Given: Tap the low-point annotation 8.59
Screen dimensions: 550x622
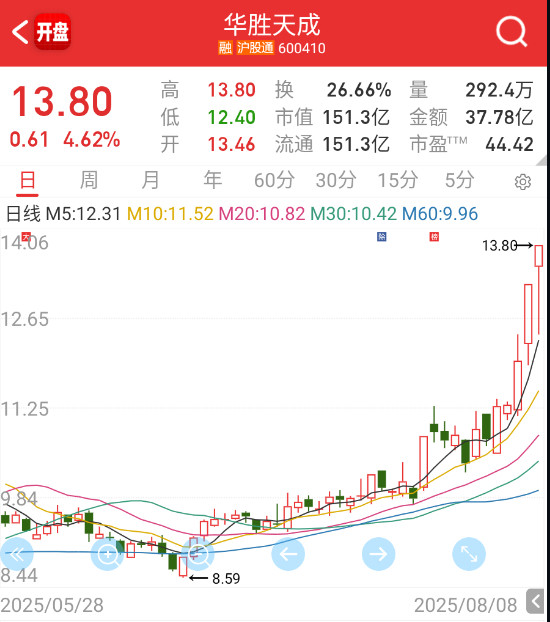Looking at the screenshot, I should click(226, 579).
